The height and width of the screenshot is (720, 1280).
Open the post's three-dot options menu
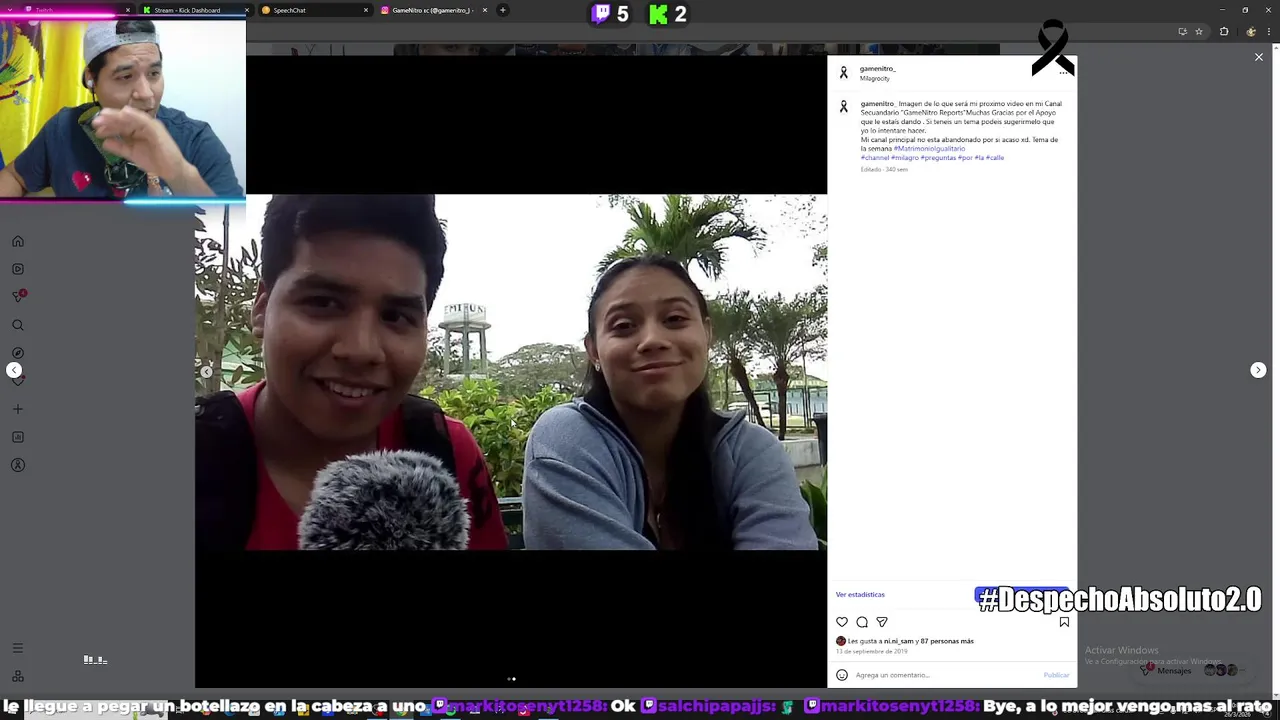coord(1063,72)
